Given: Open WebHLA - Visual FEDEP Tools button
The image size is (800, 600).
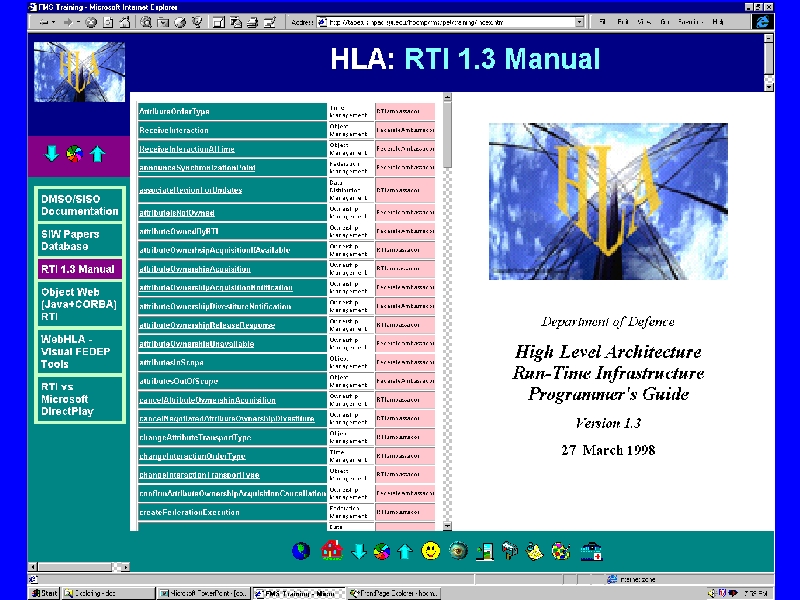Looking at the screenshot, I should click(80, 351).
